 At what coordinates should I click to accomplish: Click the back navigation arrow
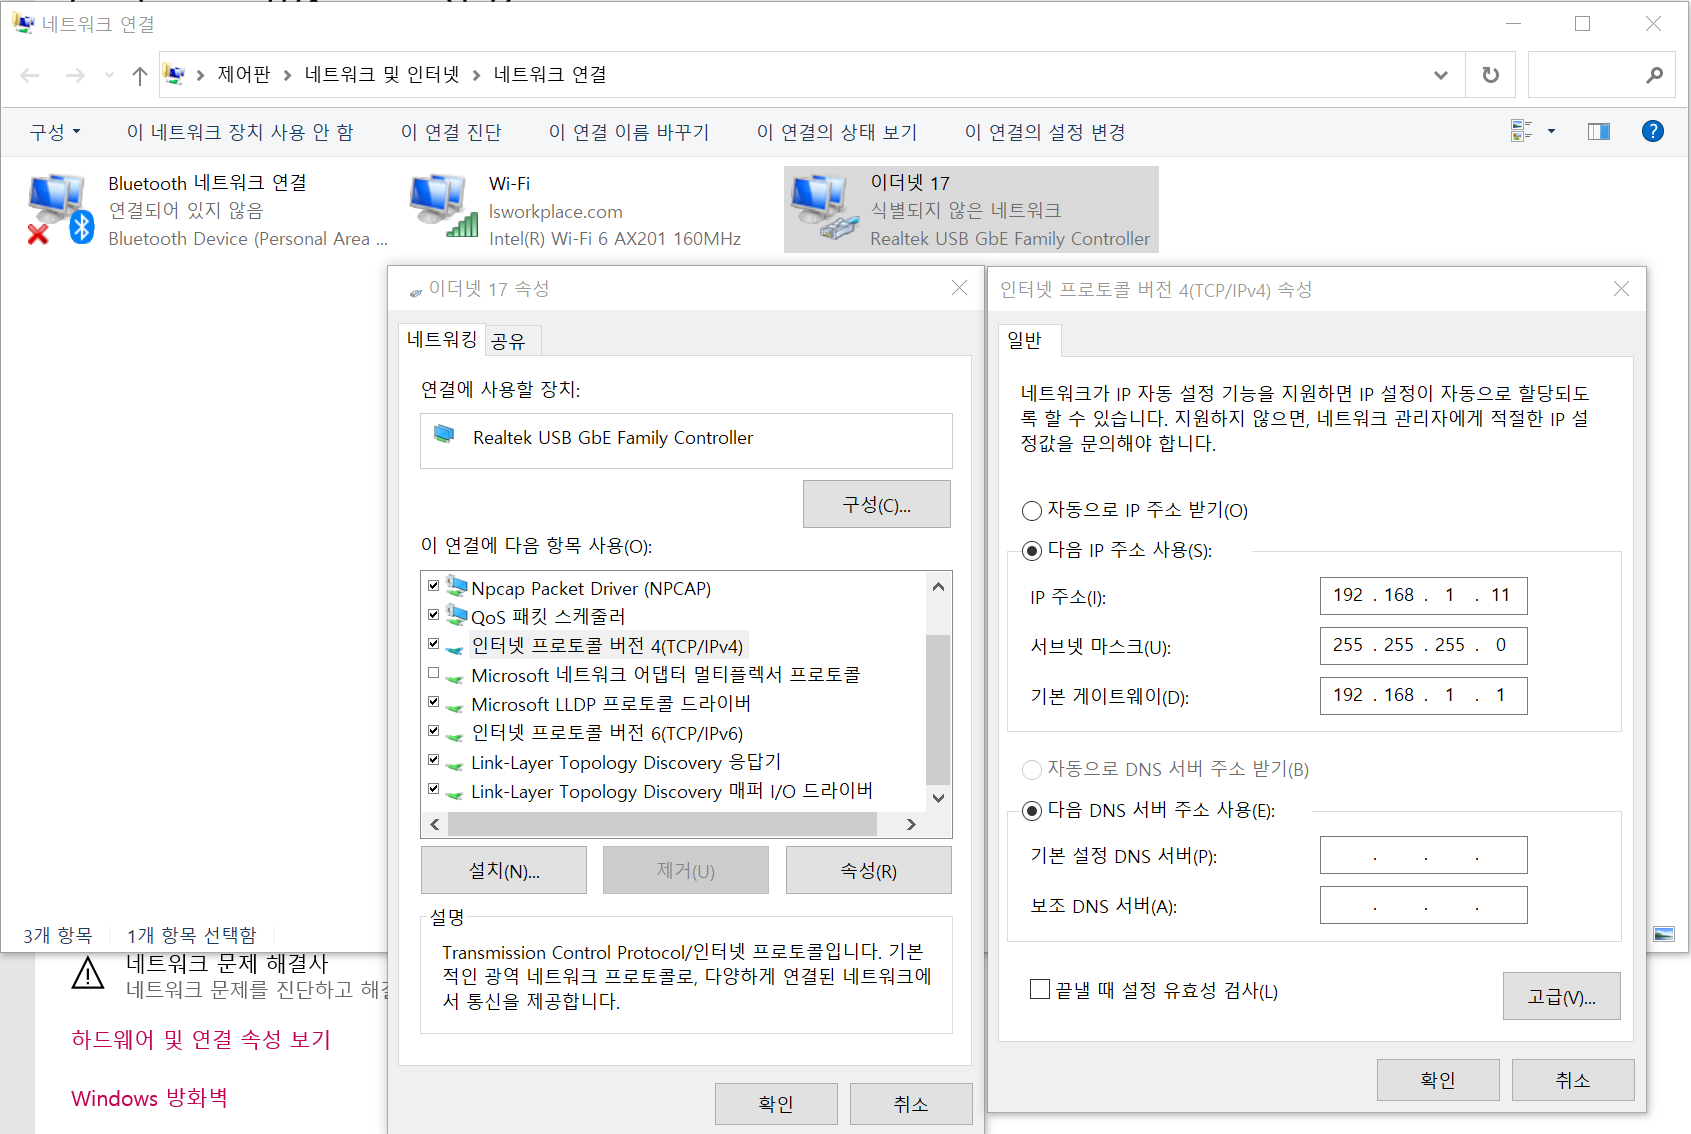(29, 74)
